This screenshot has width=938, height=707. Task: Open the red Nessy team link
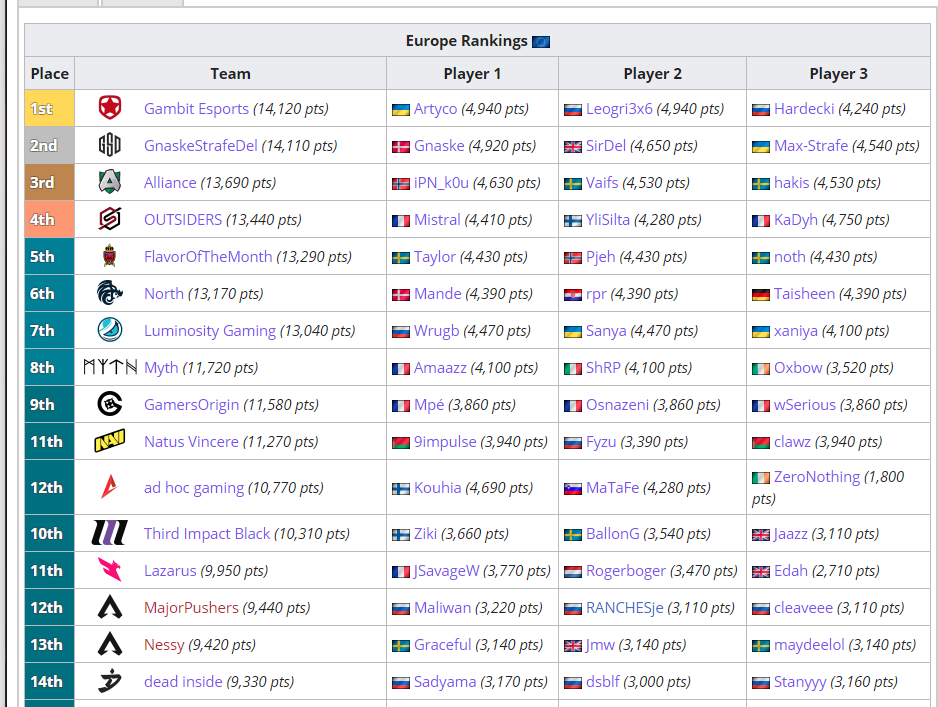point(164,645)
